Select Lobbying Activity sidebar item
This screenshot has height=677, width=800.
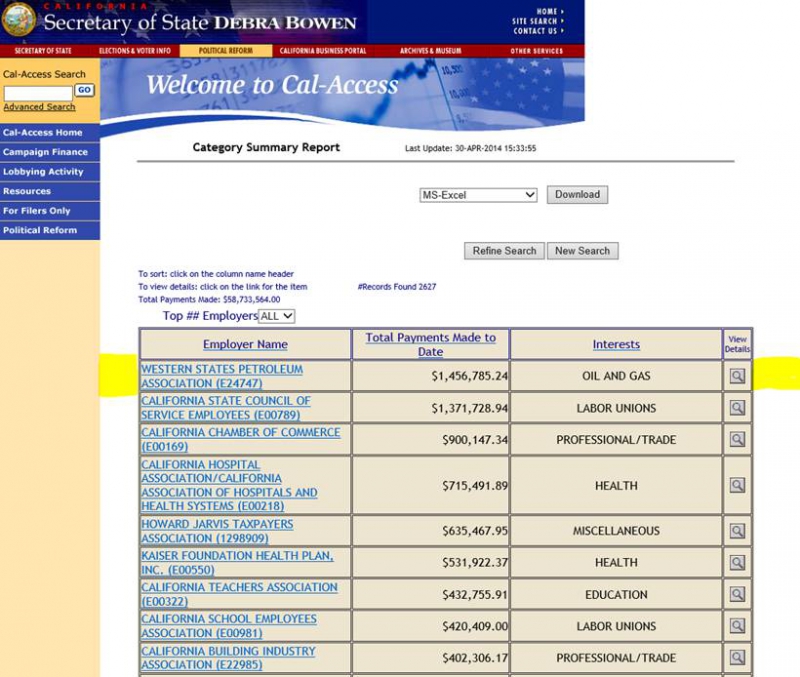pyautogui.click(x=44, y=172)
